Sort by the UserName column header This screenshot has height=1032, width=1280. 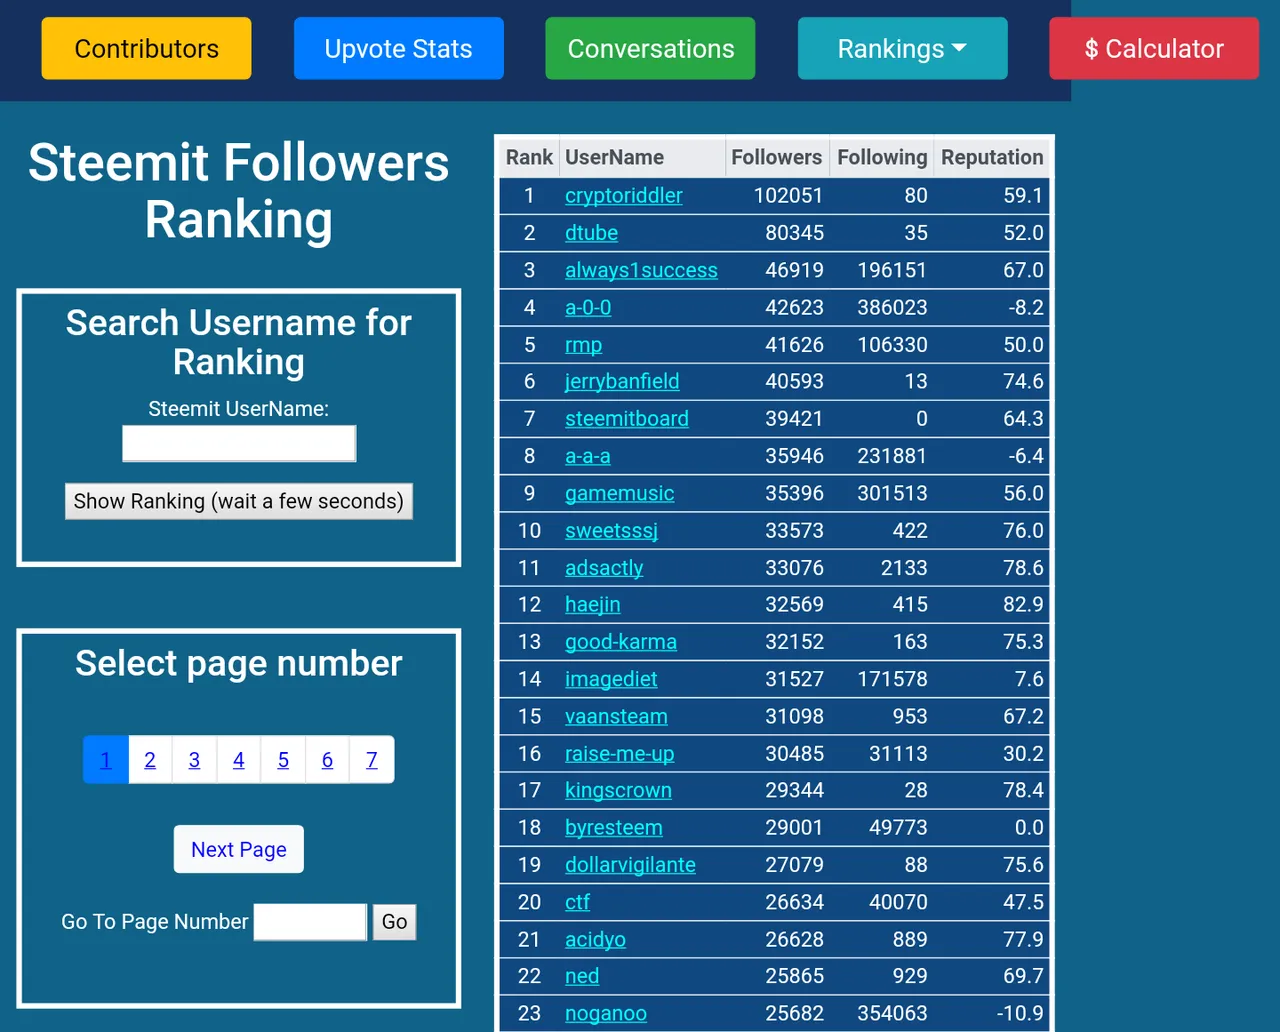(x=642, y=157)
